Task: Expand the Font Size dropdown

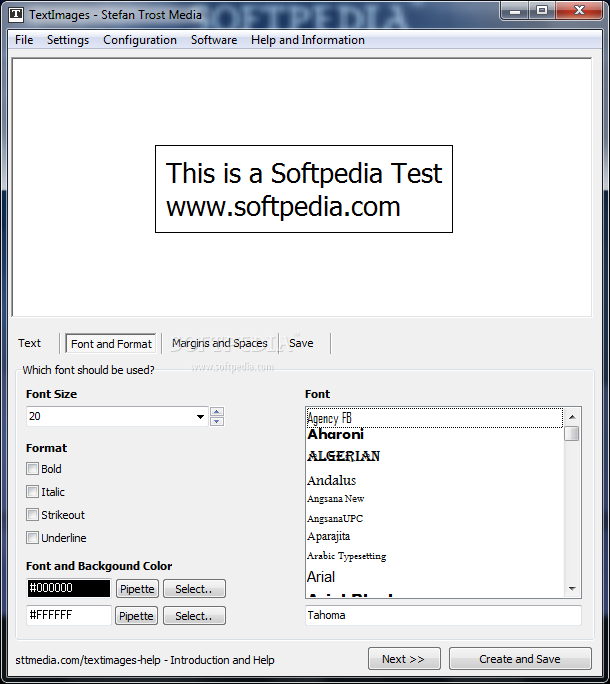Action: 200,417
